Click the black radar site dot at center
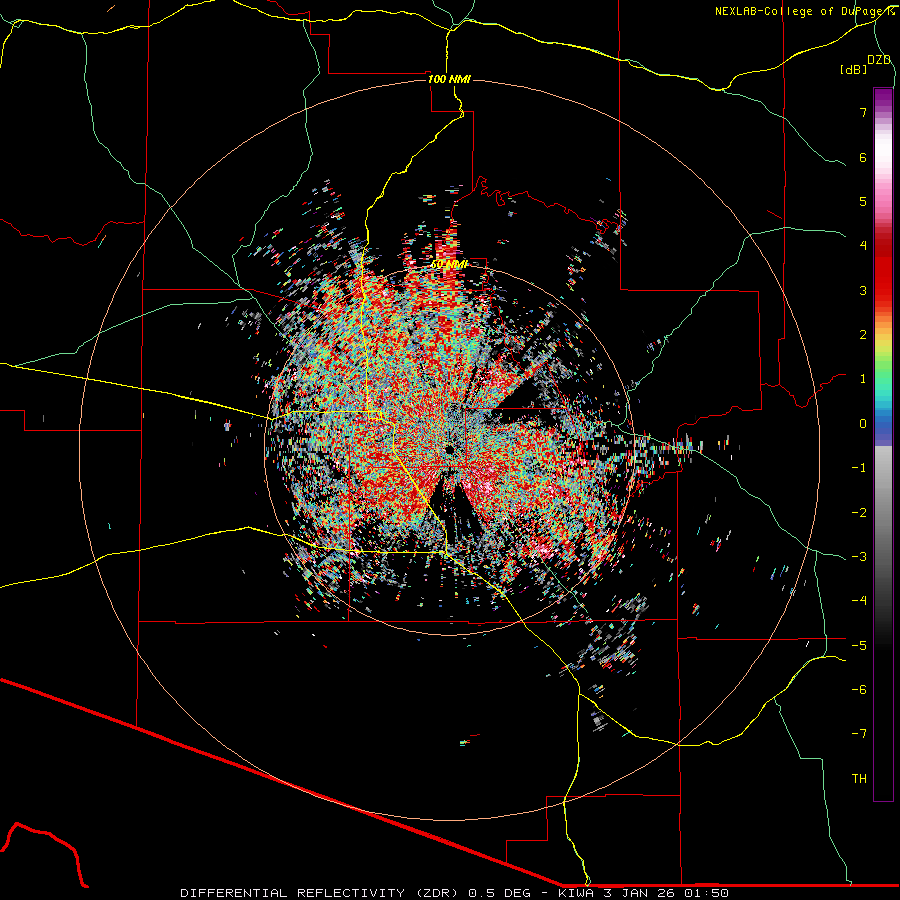900x900 pixels. click(449, 449)
